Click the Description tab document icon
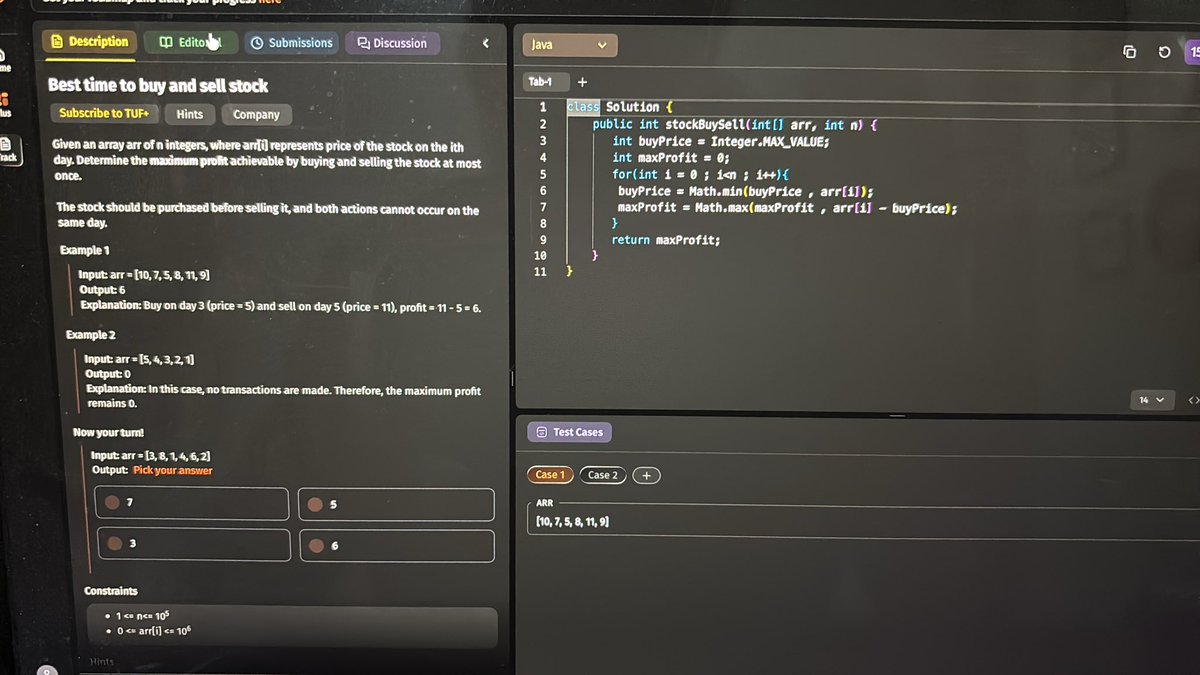 [57, 42]
